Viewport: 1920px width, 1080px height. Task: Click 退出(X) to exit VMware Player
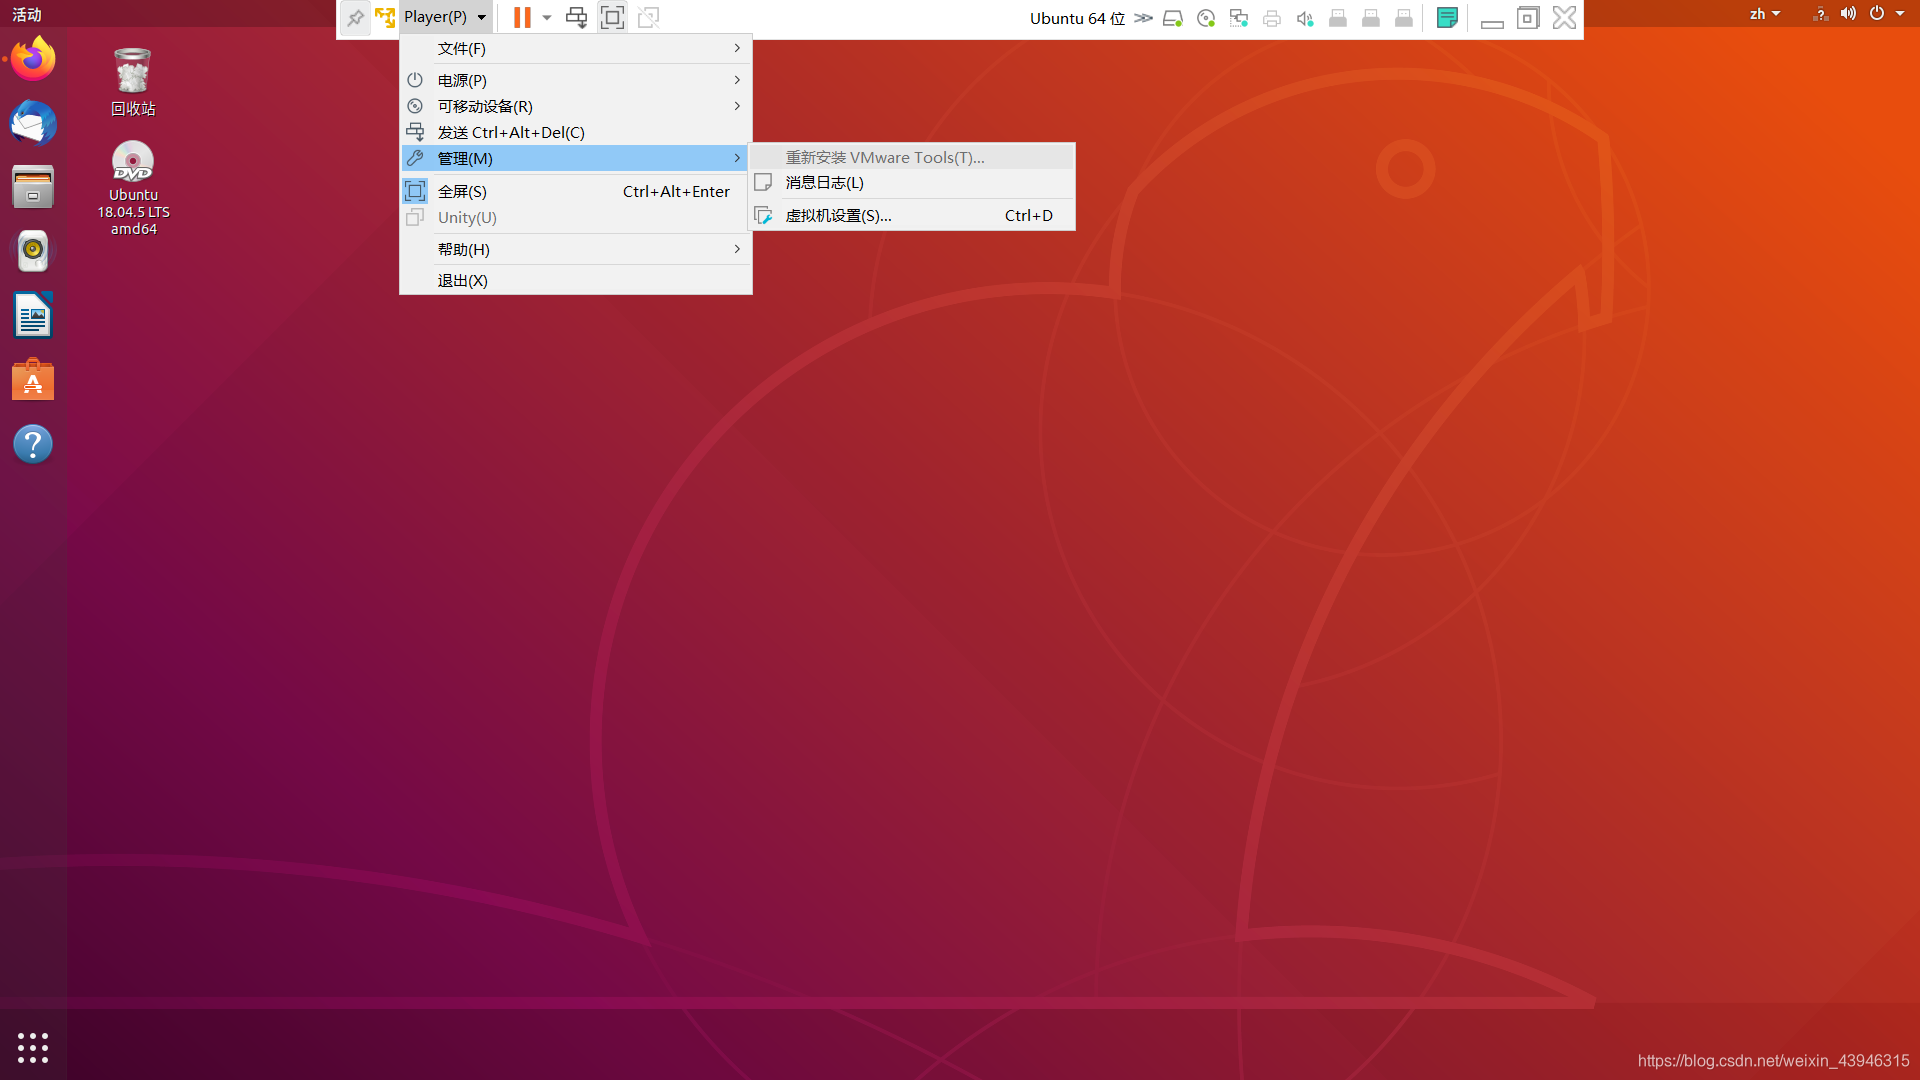[x=462, y=280]
